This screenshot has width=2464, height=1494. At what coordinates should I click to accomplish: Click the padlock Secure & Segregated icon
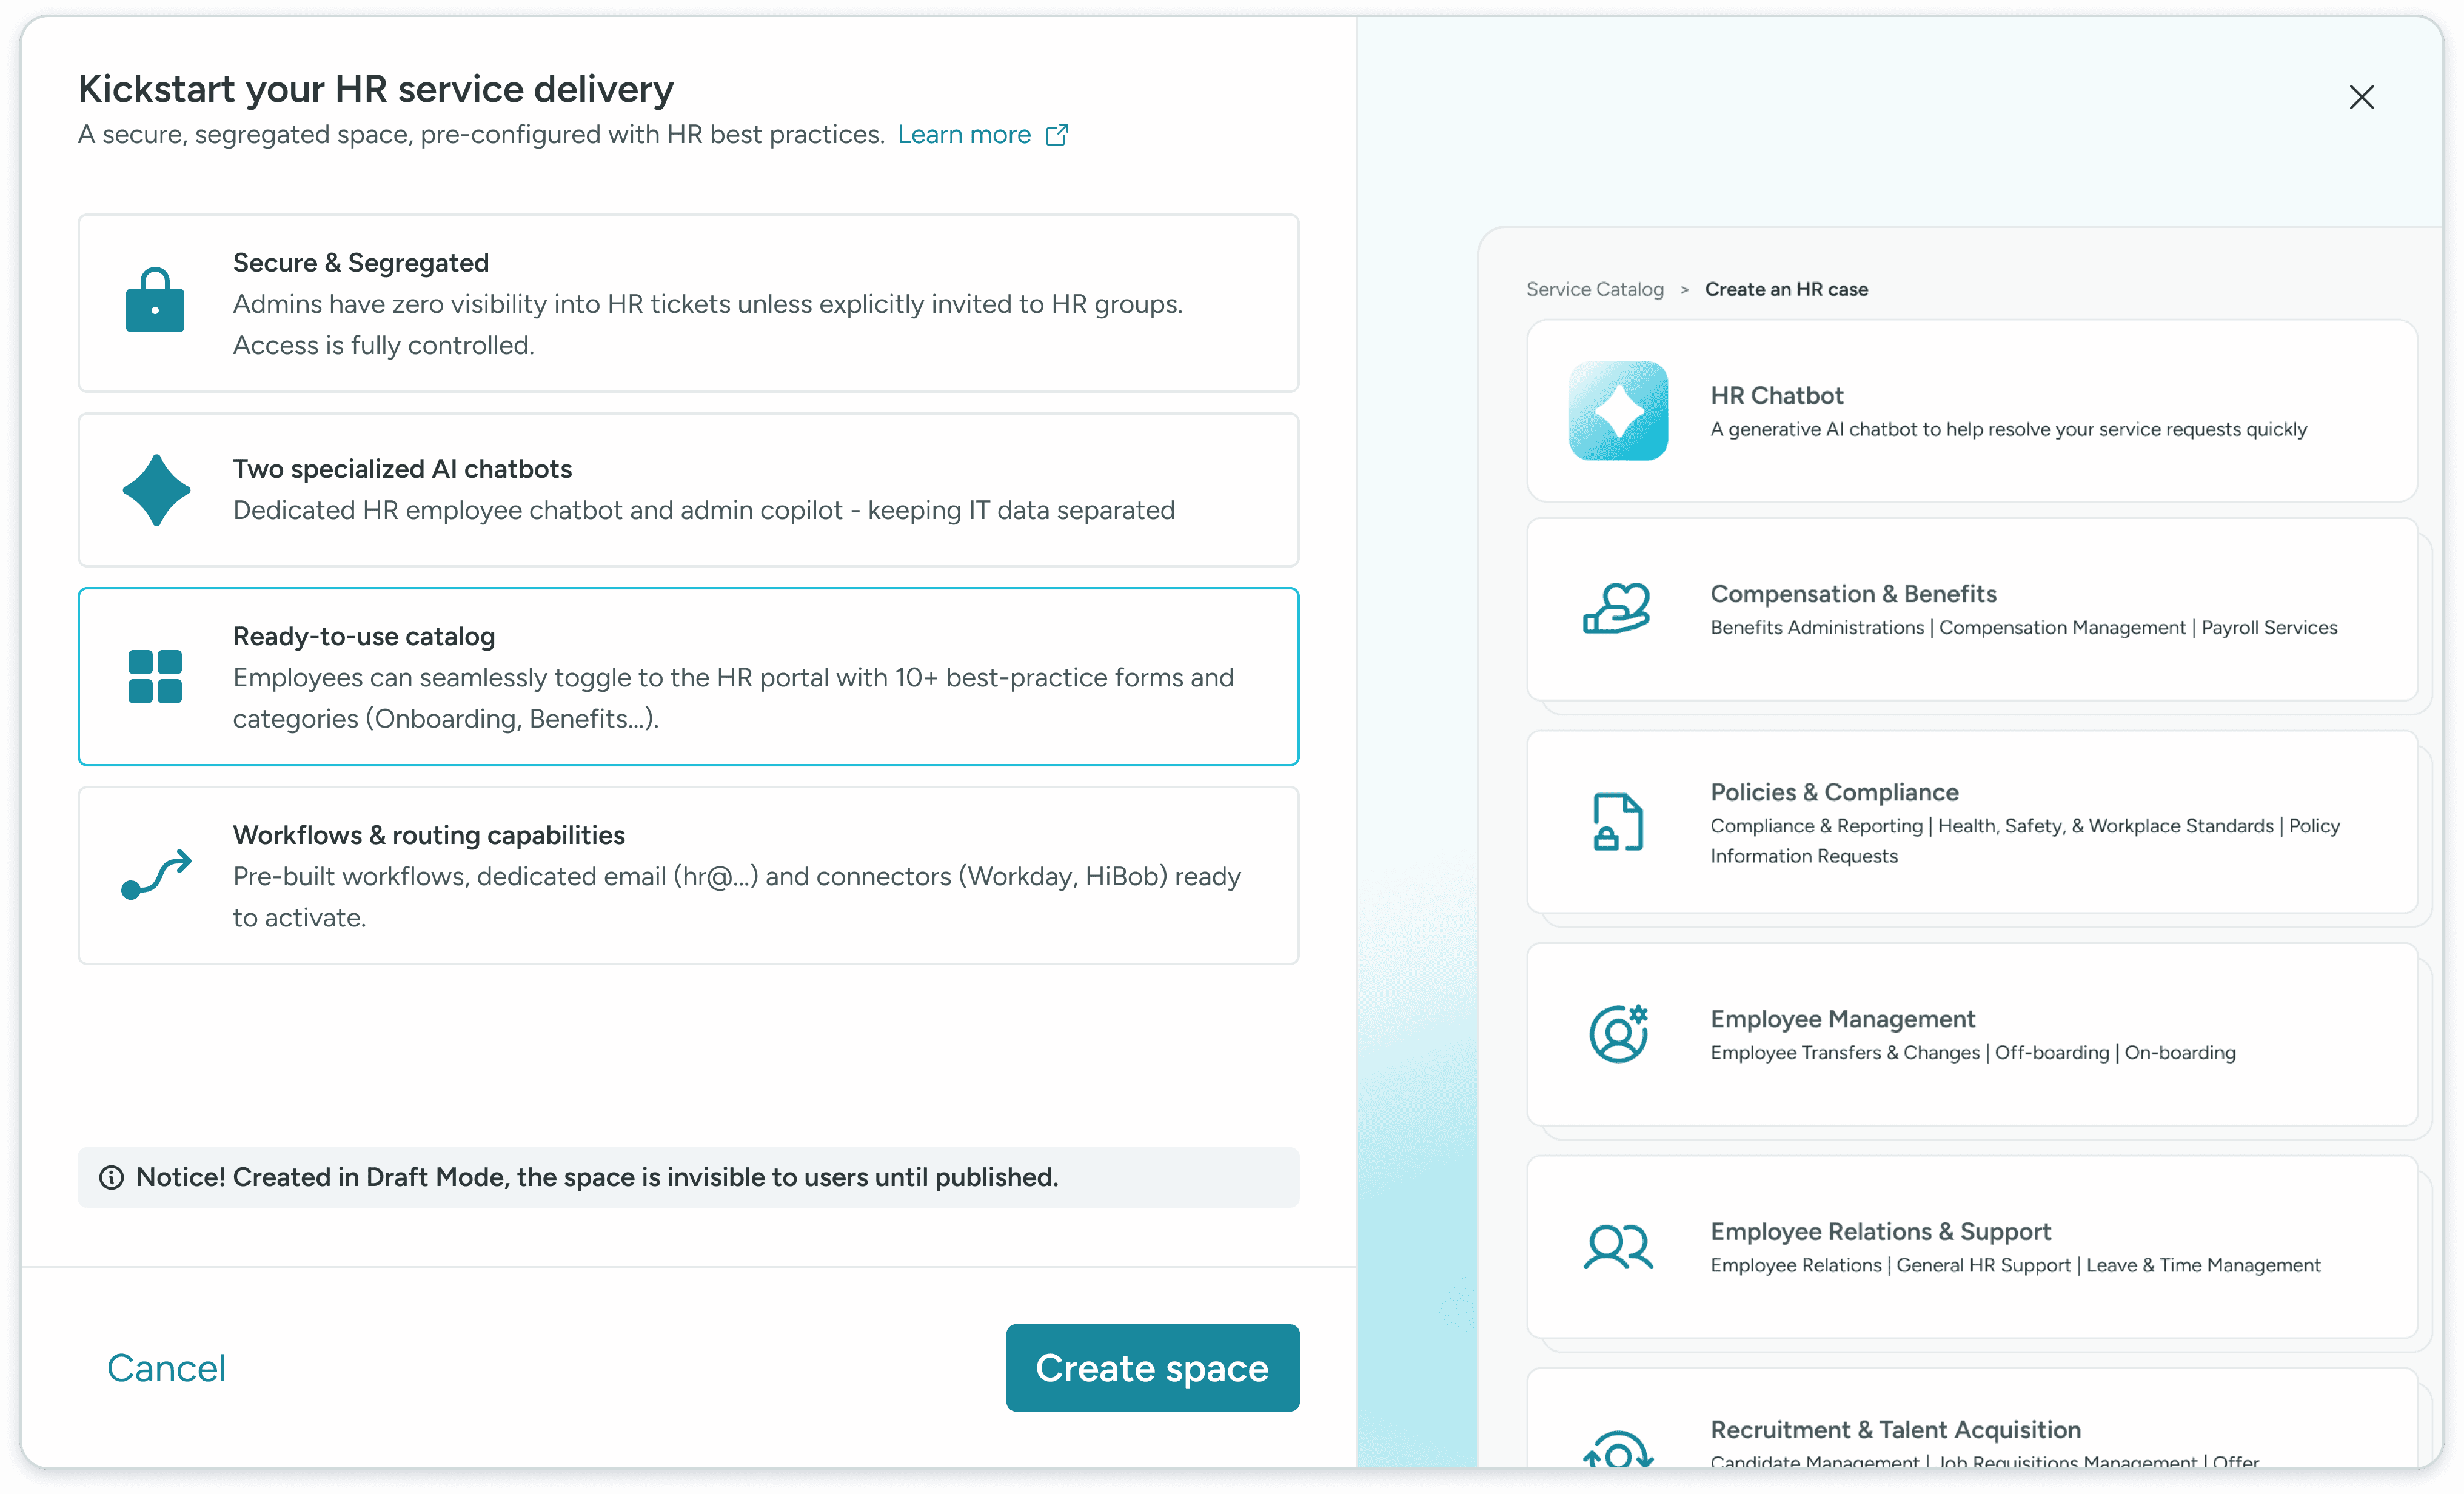click(x=155, y=301)
